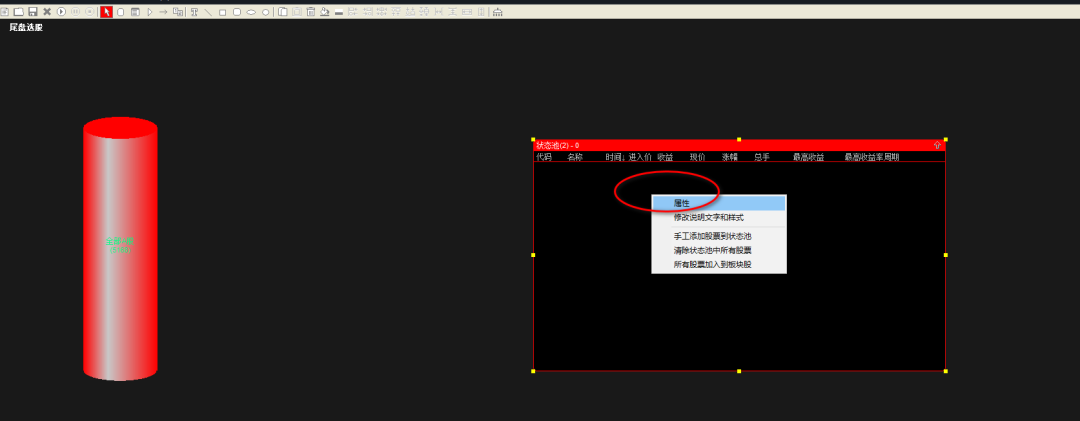Click the pause circle toolbar icon

pos(76,12)
